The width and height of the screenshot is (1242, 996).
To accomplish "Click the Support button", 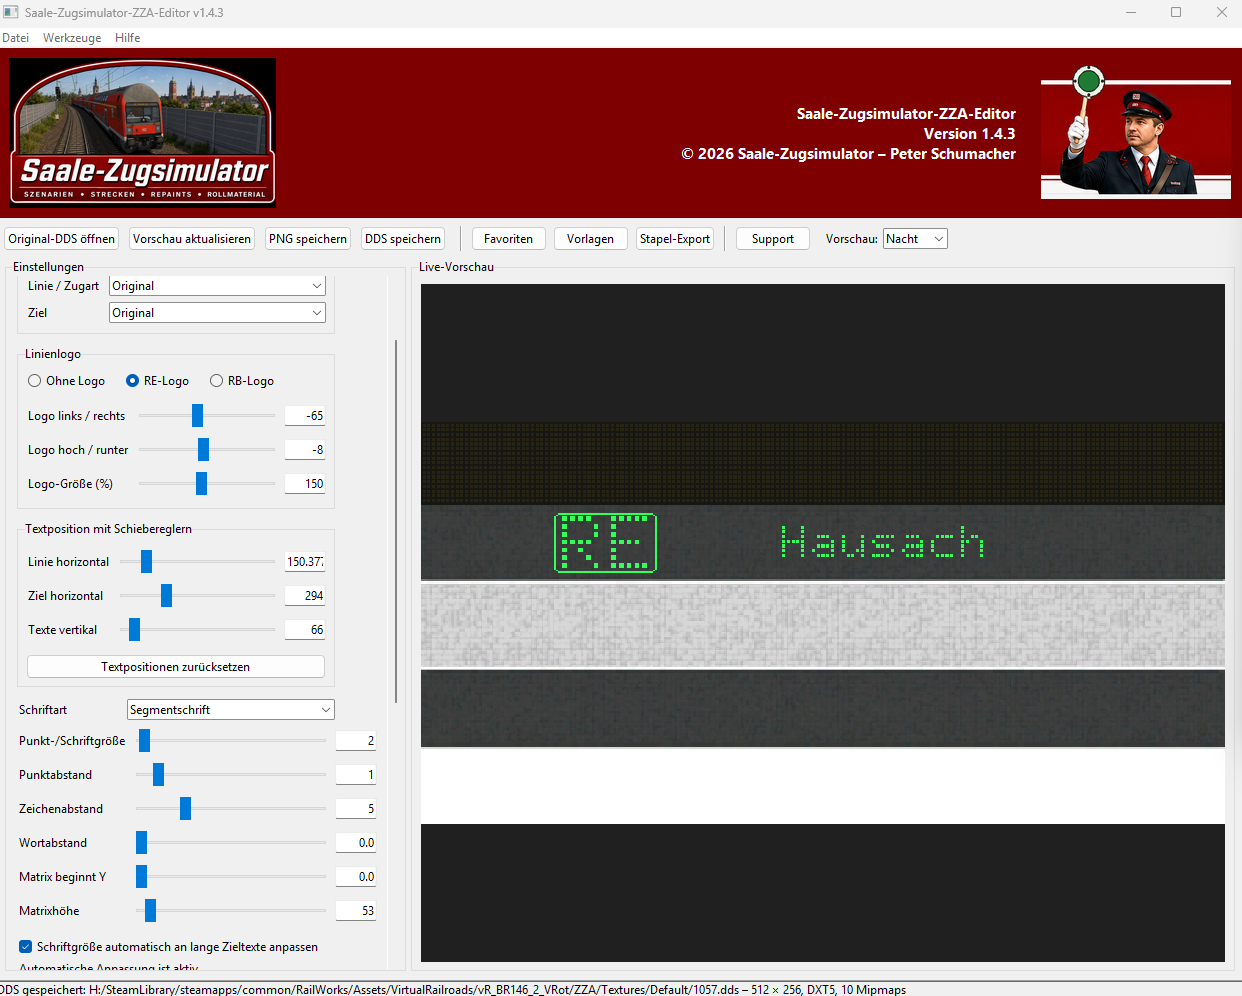I will (773, 239).
